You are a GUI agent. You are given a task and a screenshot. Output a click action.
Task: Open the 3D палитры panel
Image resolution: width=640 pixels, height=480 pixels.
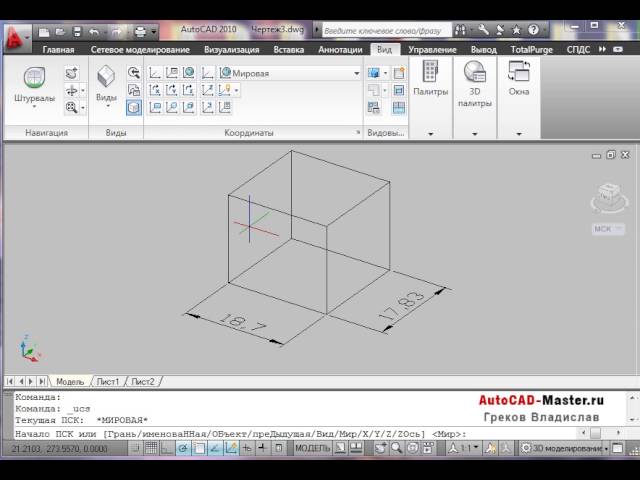475,82
